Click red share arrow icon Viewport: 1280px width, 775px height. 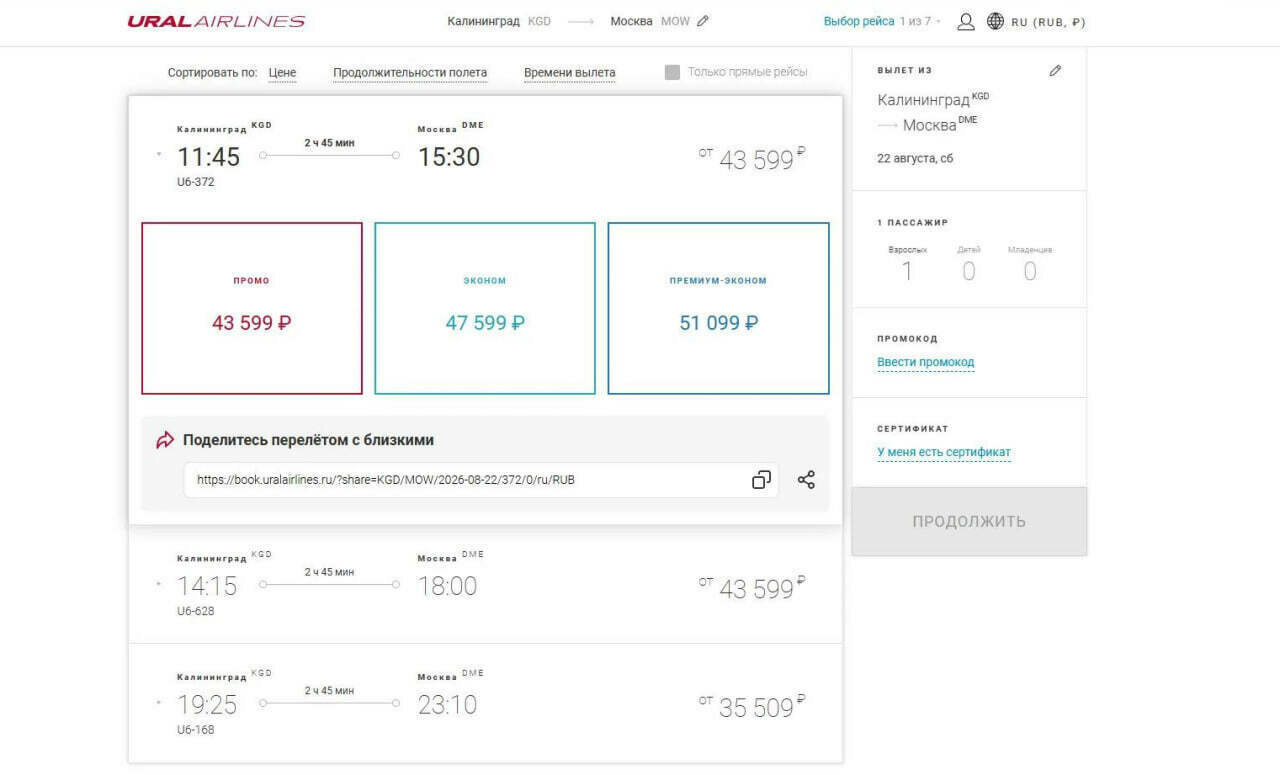point(165,440)
